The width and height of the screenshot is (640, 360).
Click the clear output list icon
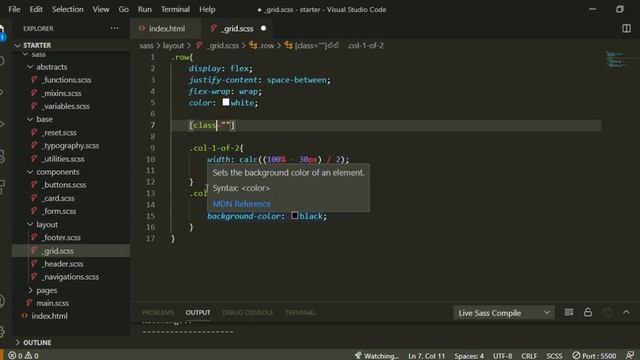tap(569, 313)
